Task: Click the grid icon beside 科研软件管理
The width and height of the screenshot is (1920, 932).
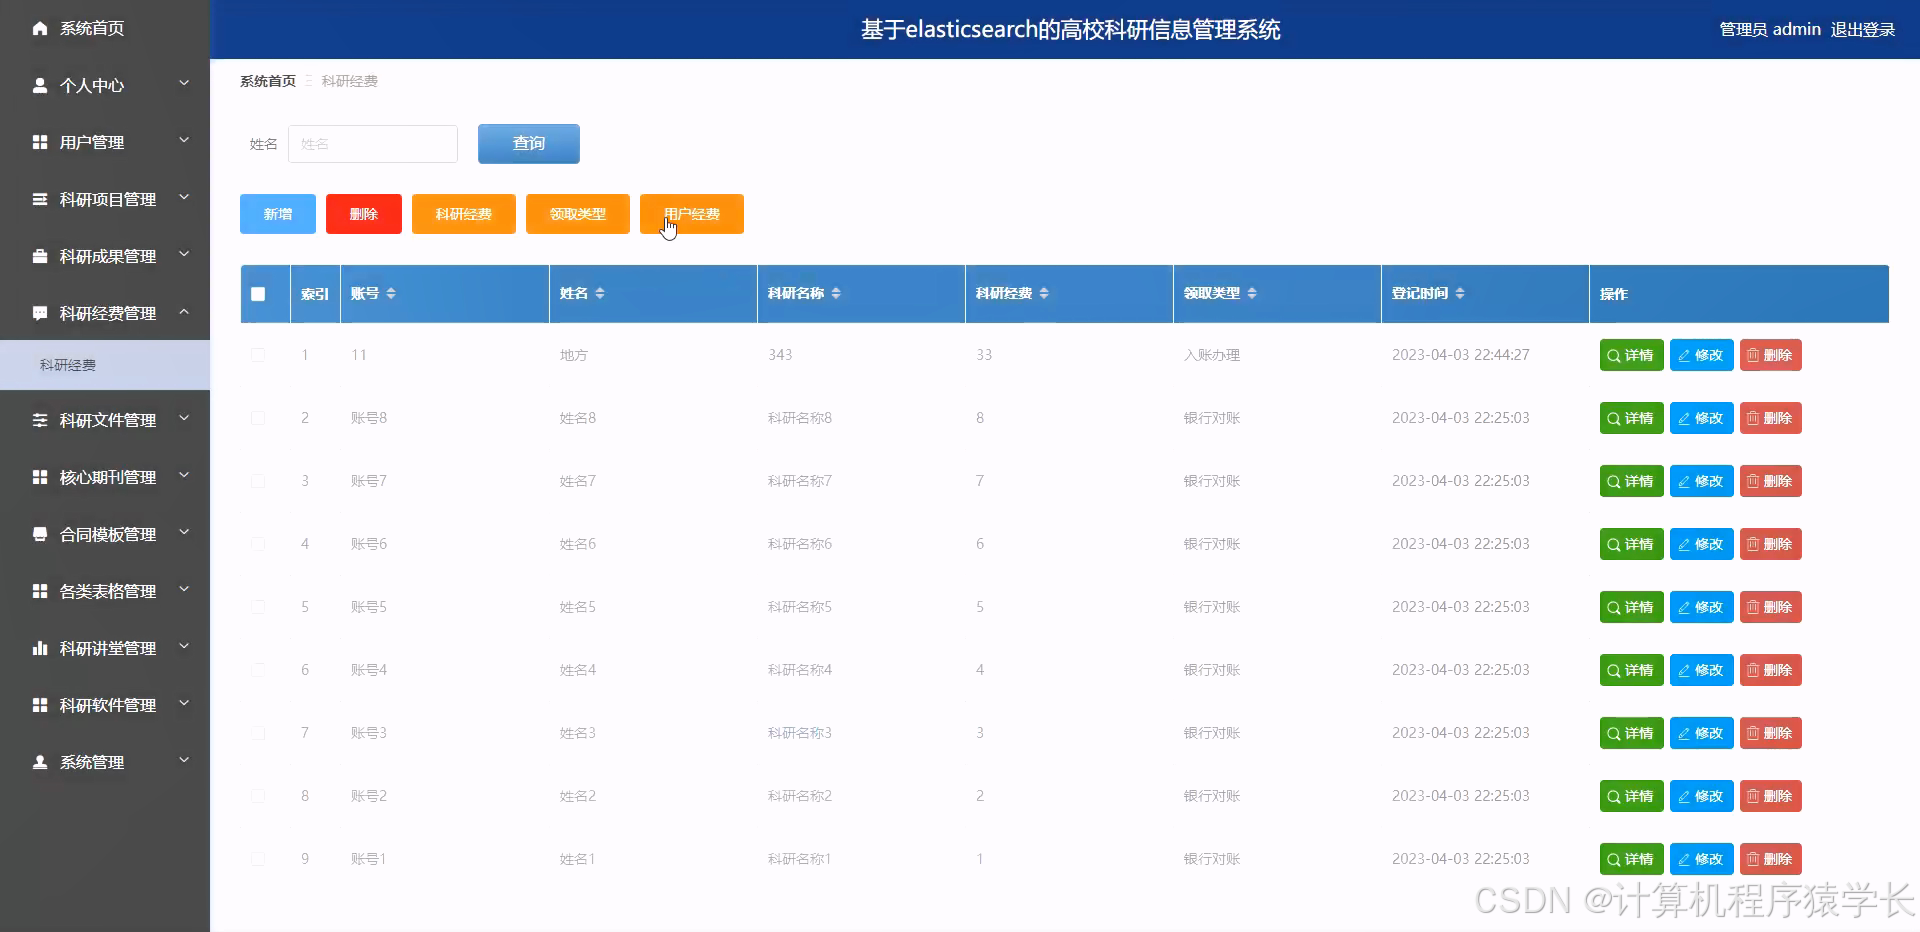Action: [40, 705]
